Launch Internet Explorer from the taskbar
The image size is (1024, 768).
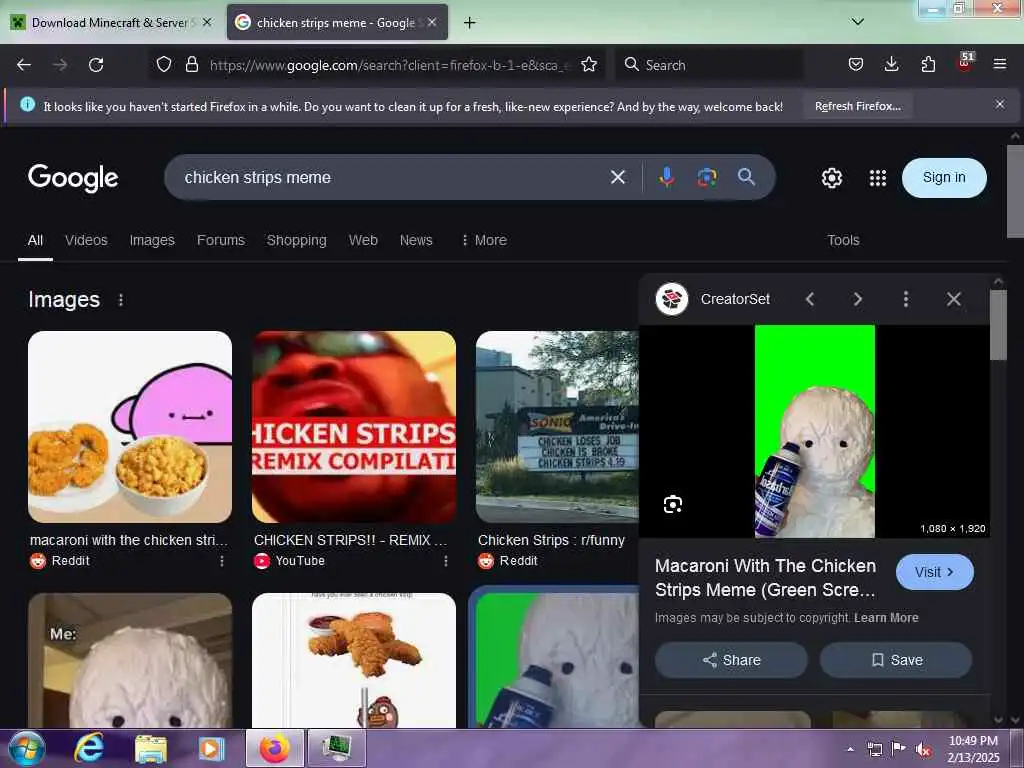click(x=89, y=748)
